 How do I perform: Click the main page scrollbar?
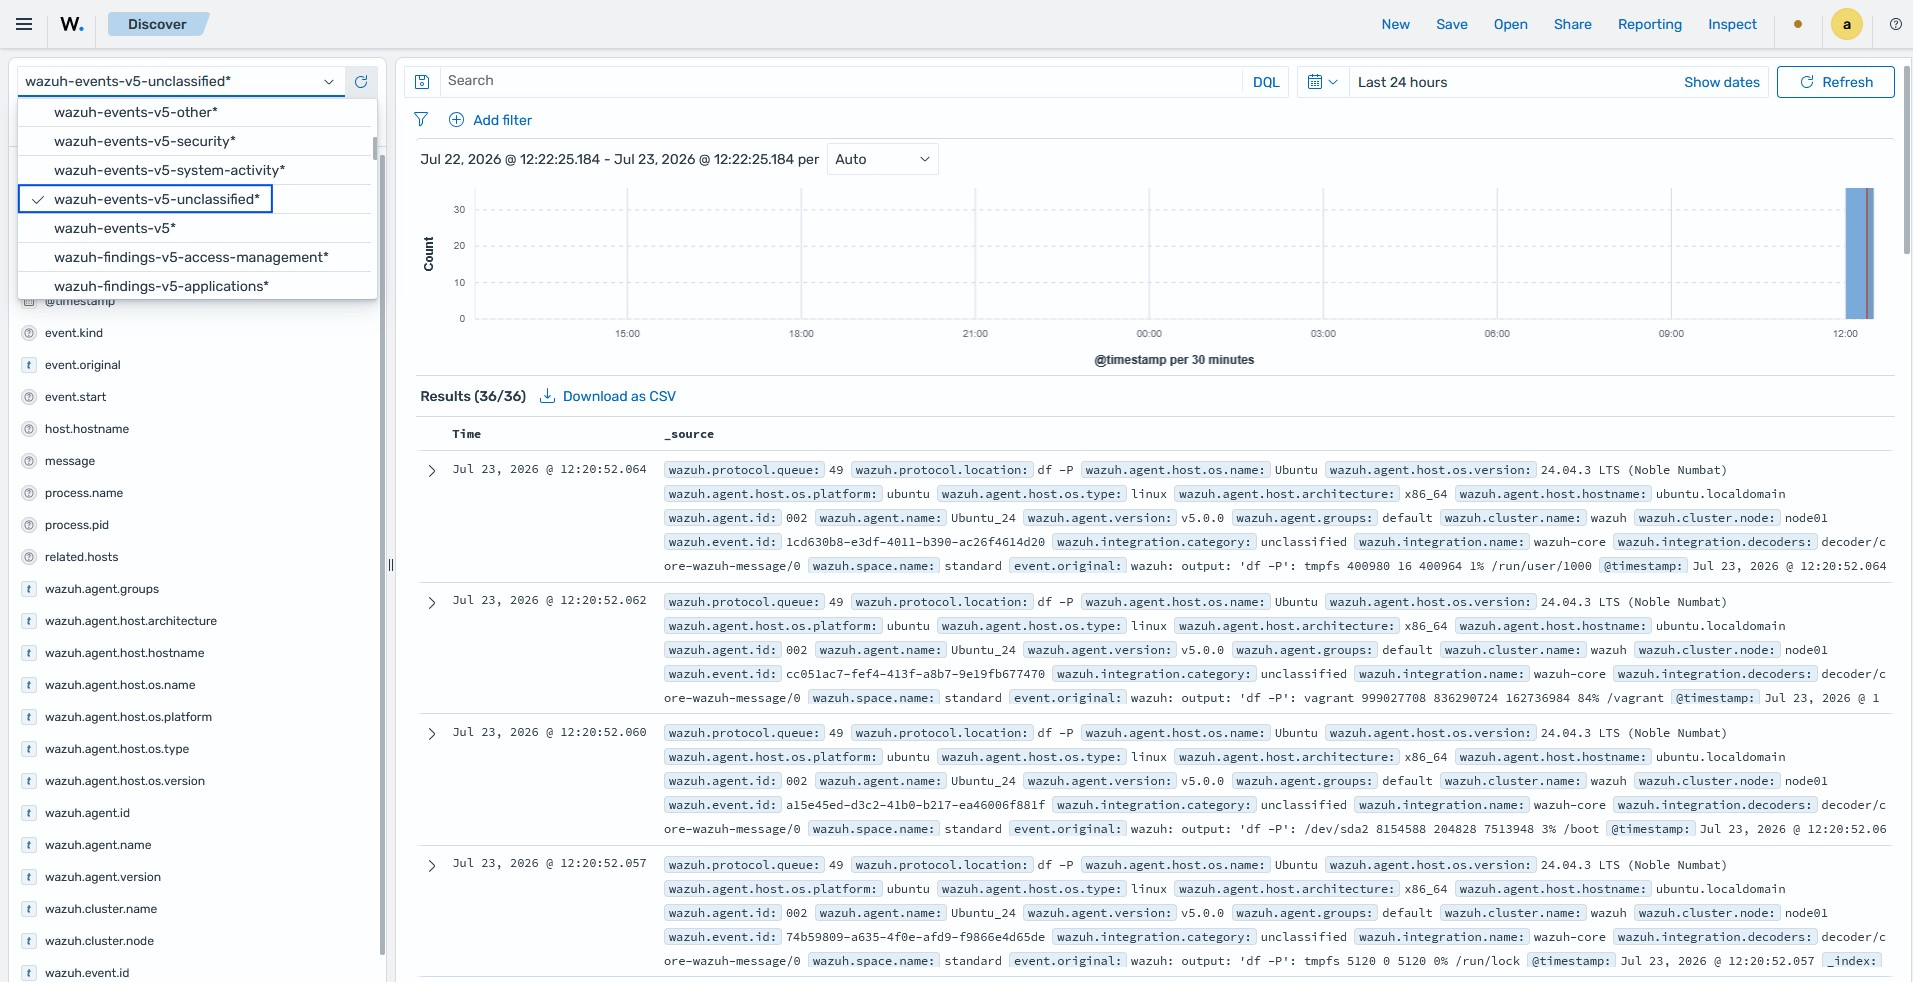pyautogui.click(x=1907, y=160)
